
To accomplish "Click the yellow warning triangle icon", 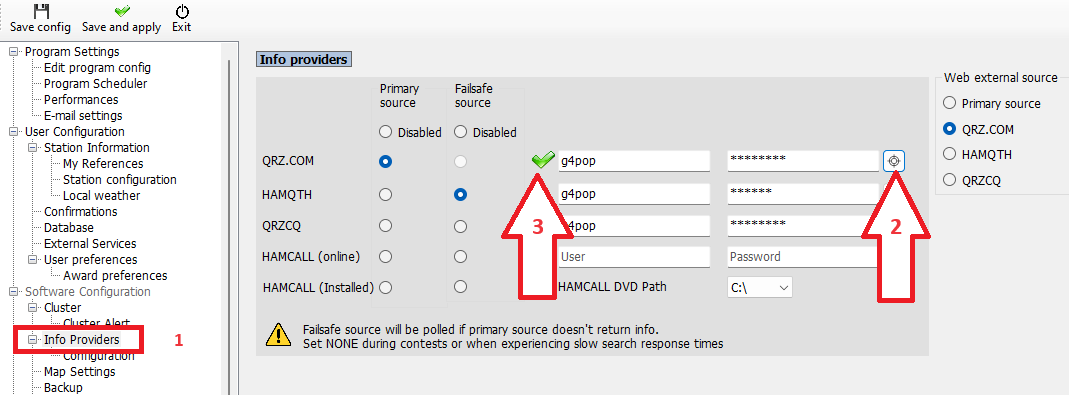I will pos(278,334).
